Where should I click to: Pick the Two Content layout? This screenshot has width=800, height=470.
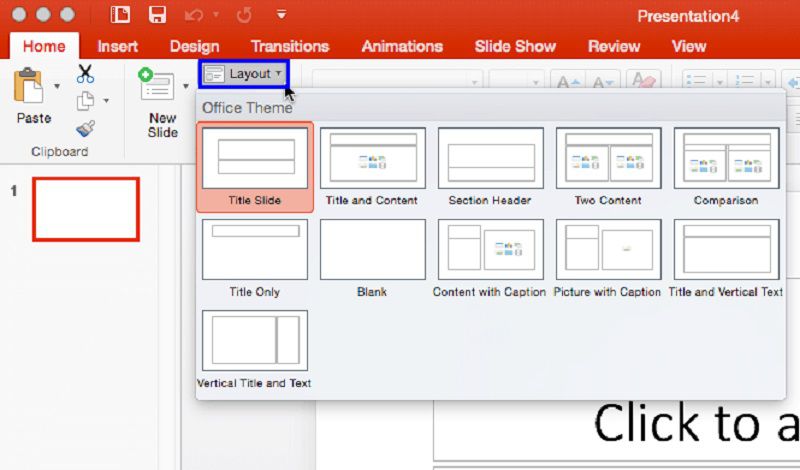[x=608, y=167]
